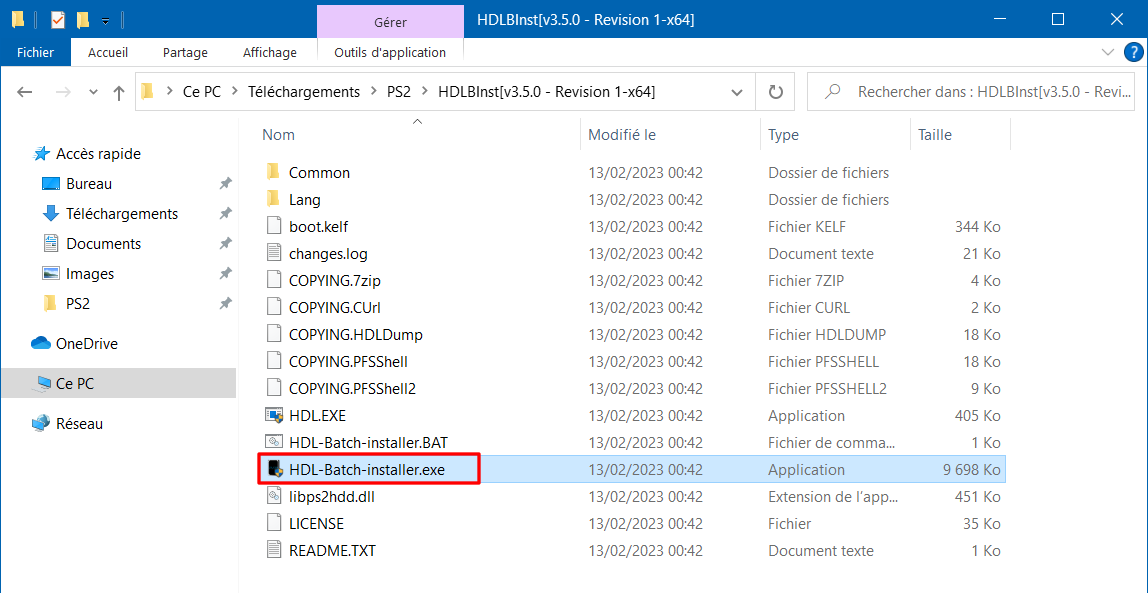Go up one folder level
The height and width of the screenshot is (593, 1148).
119,92
